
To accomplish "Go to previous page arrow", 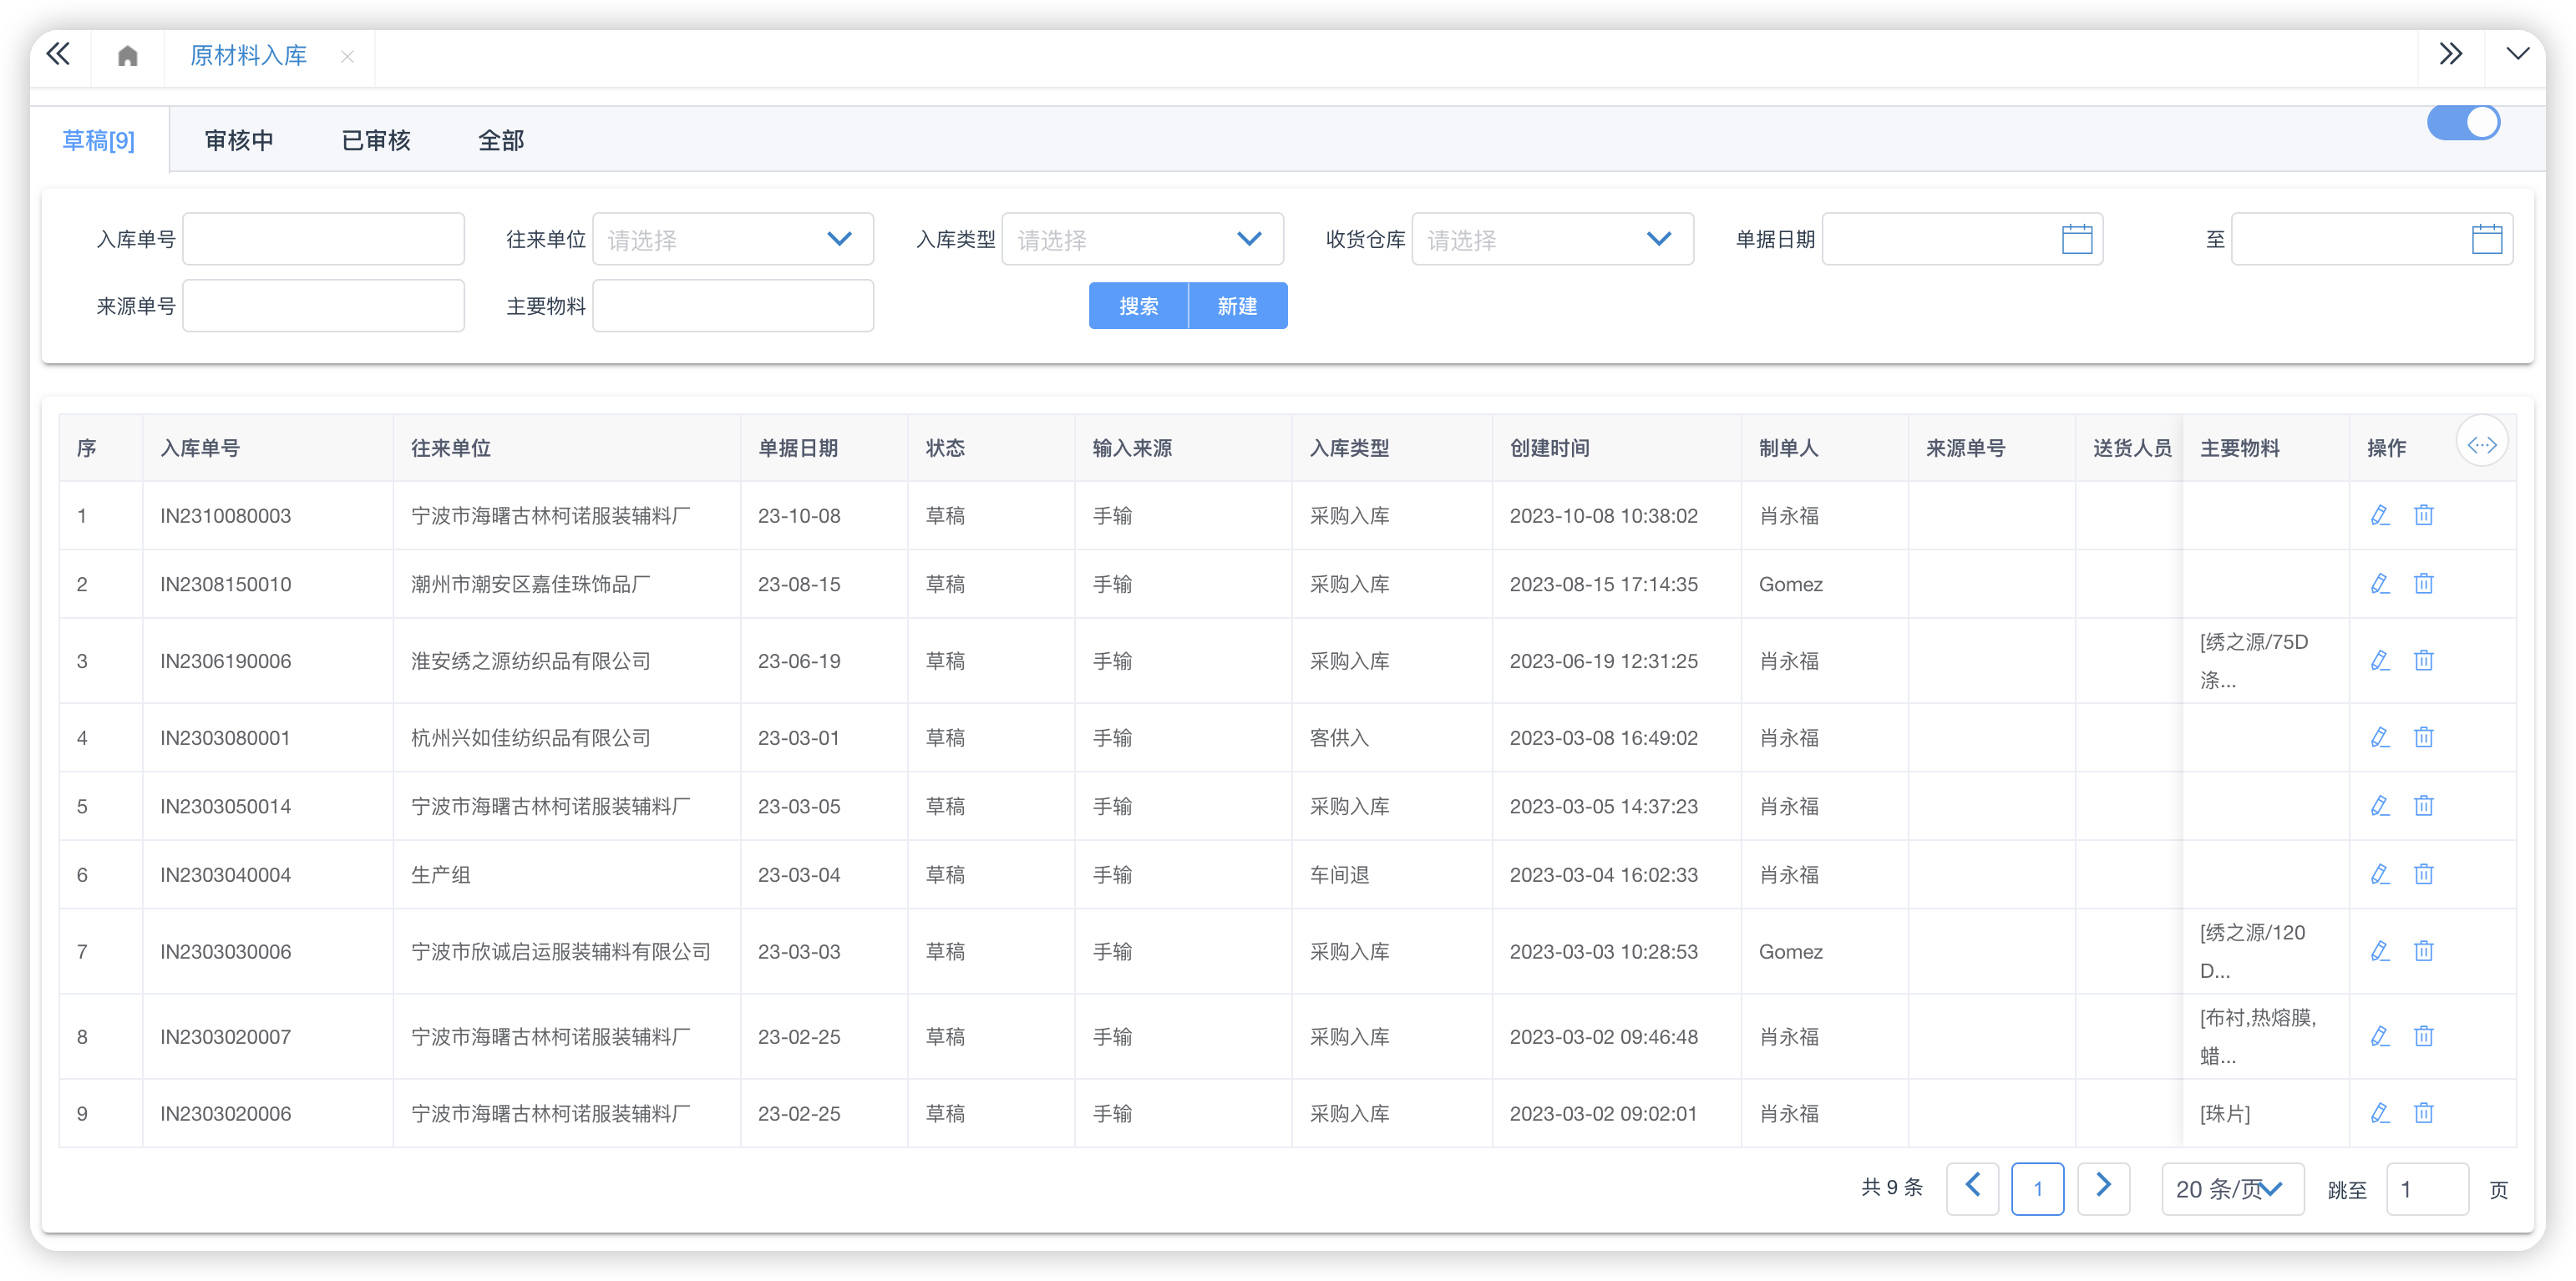I will point(1972,1188).
